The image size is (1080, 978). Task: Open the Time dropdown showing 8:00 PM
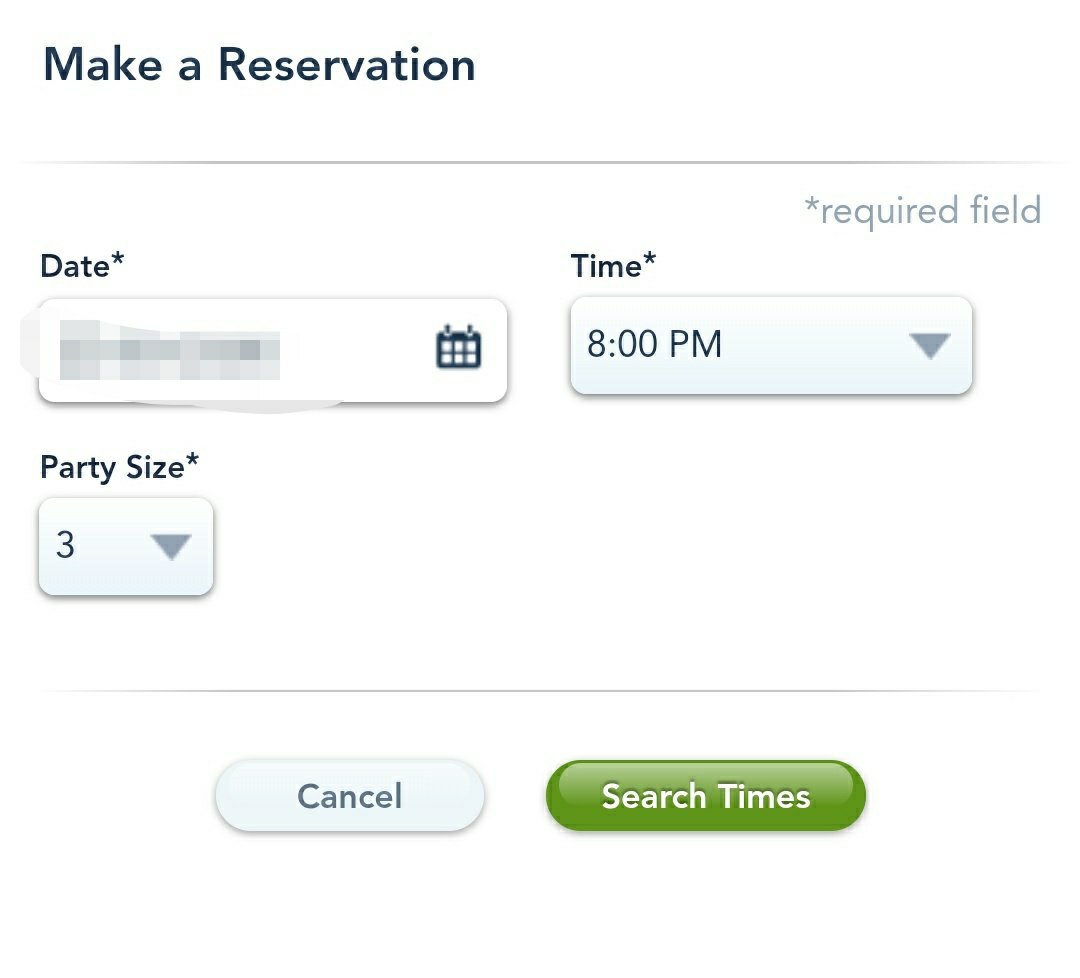pos(770,346)
